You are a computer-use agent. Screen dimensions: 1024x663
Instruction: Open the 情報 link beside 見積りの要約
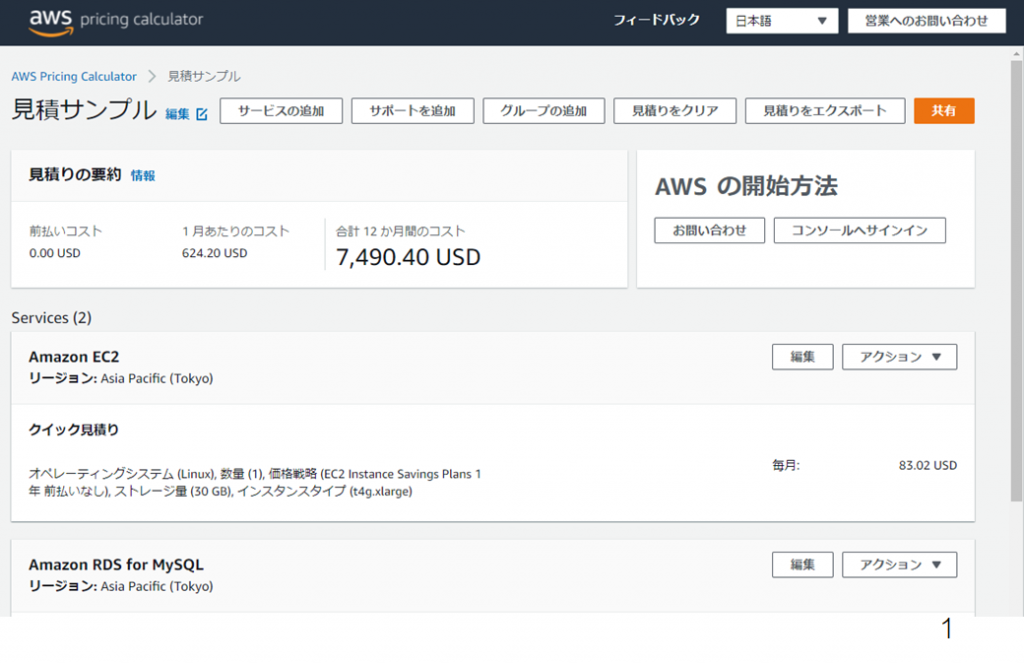[x=143, y=176]
